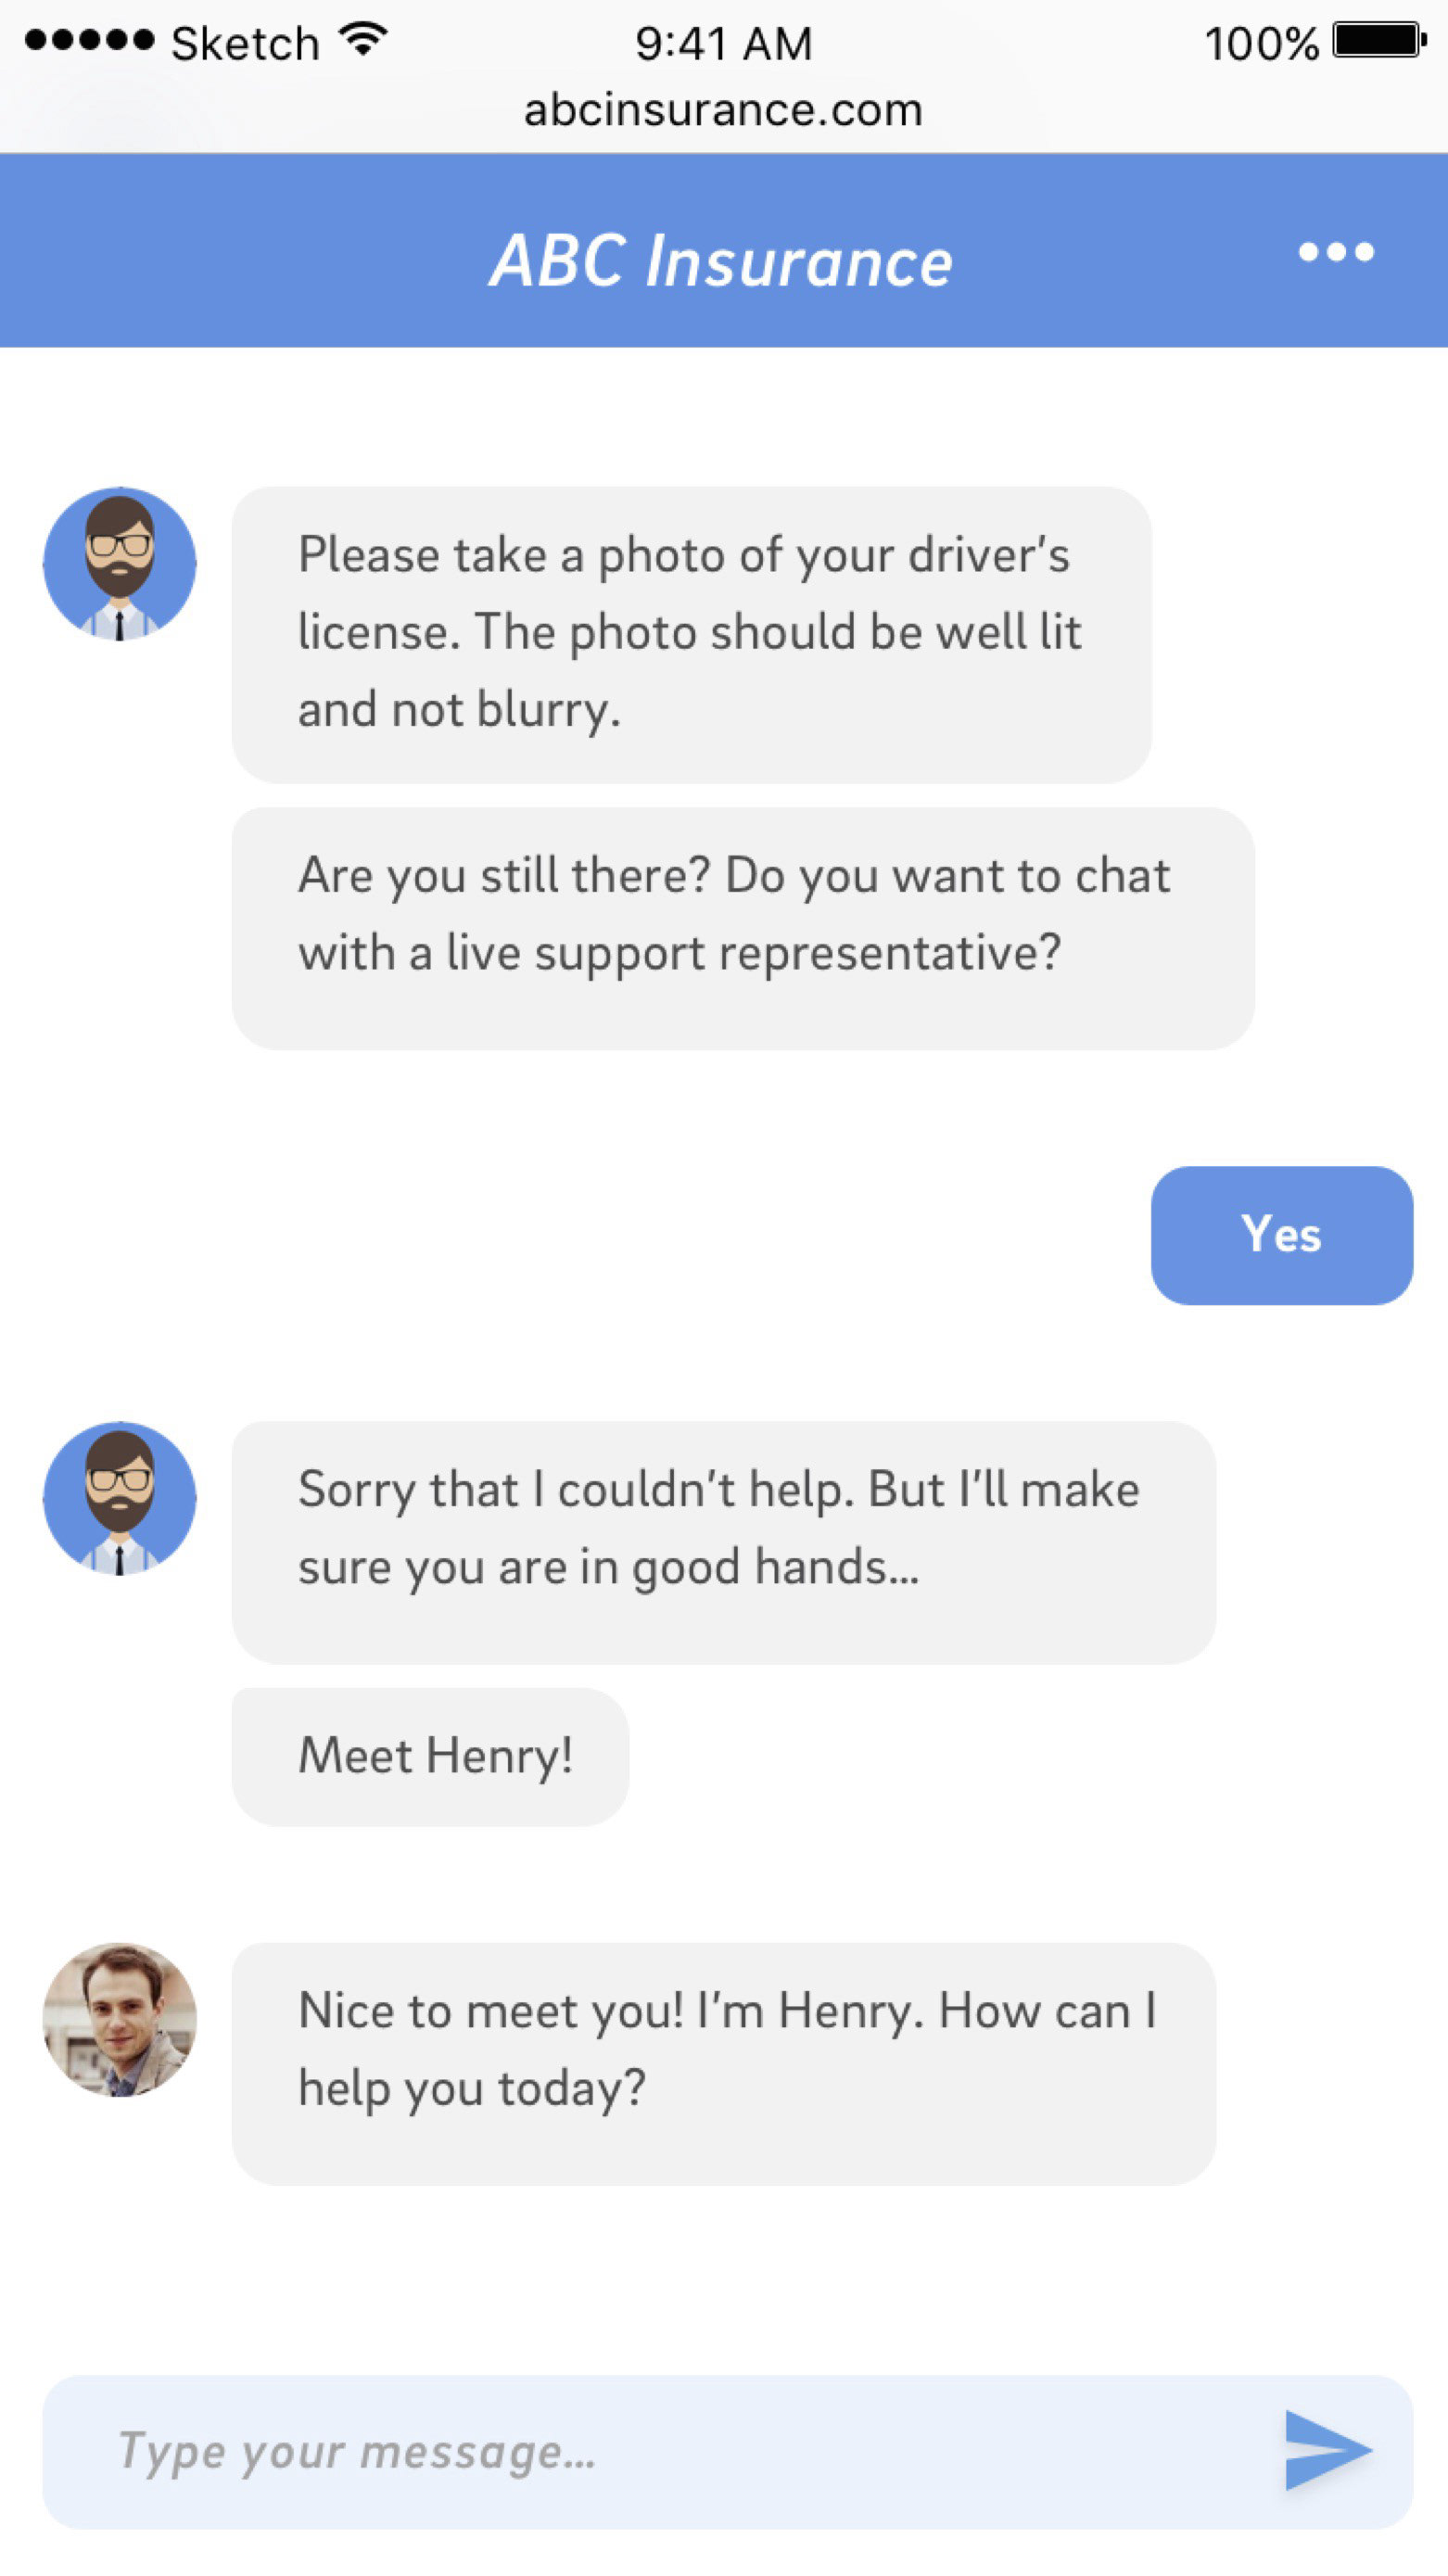Select the driver's license photo request message

pyautogui.click(x=691, y=634)
